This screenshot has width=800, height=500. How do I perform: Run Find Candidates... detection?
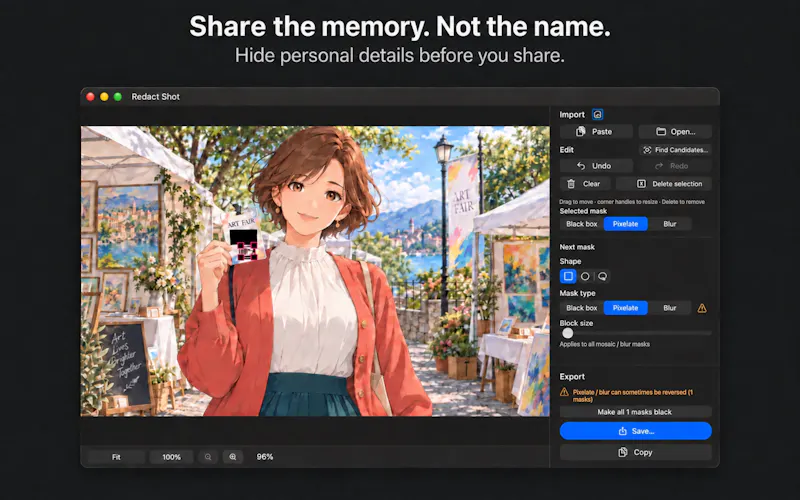point(675,150)
